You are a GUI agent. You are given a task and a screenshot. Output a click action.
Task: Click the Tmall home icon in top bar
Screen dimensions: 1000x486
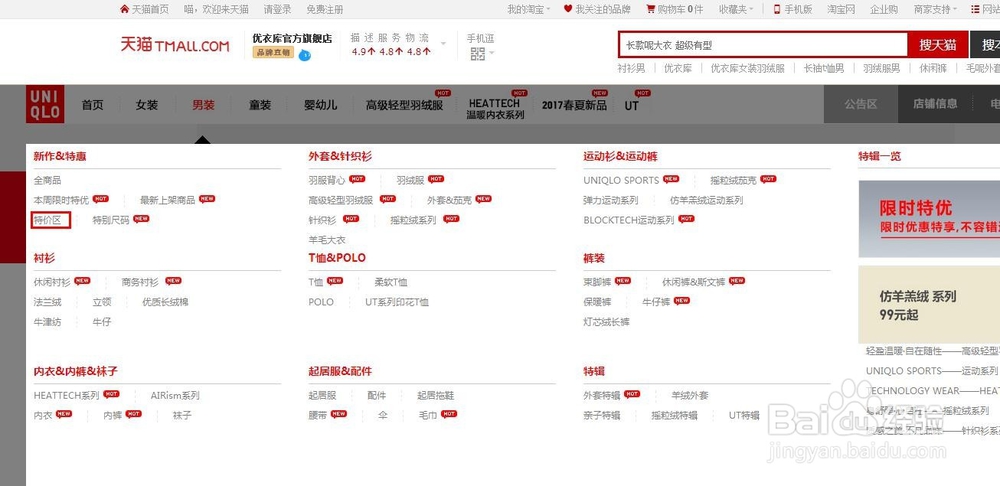tap(124, 9)
